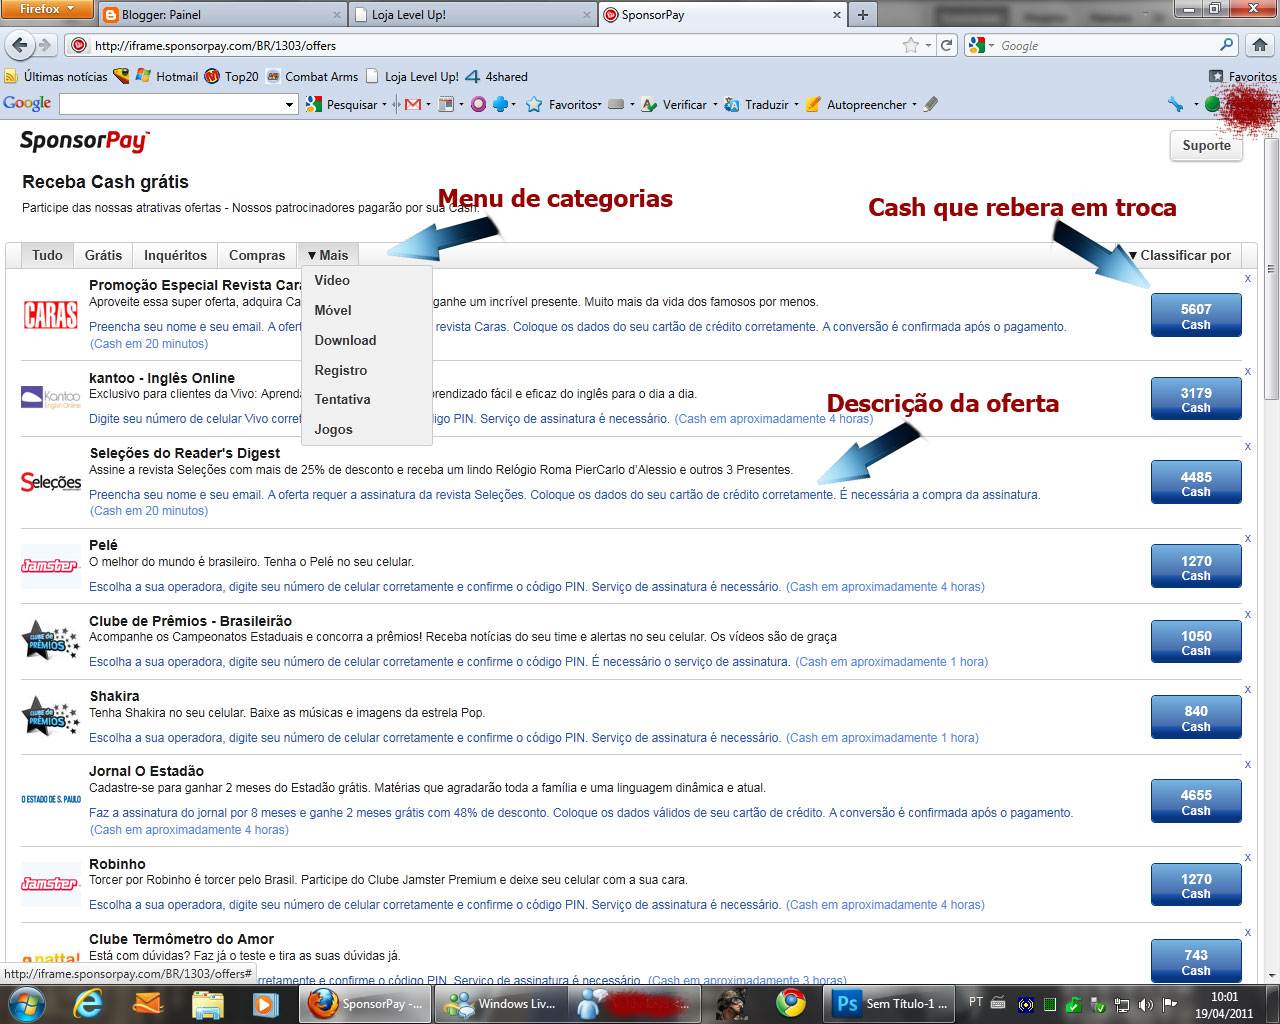The image size is (1280, 1024).
Task: Click the Gmail icon in Google toolbar
Action: click(x=413, y=104)
